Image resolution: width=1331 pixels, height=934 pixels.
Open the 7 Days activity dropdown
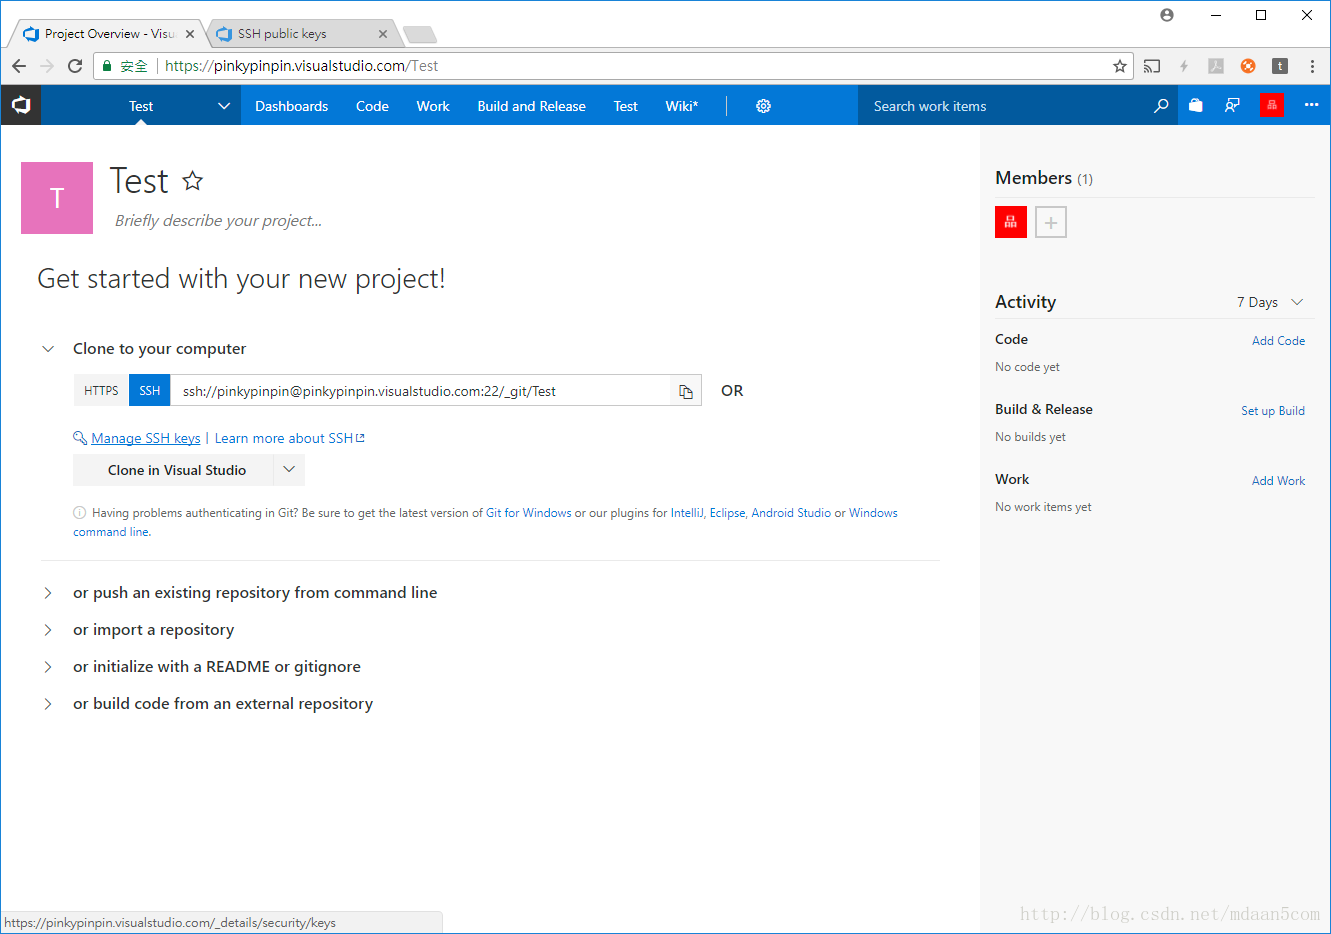[x=1270, y=302]
